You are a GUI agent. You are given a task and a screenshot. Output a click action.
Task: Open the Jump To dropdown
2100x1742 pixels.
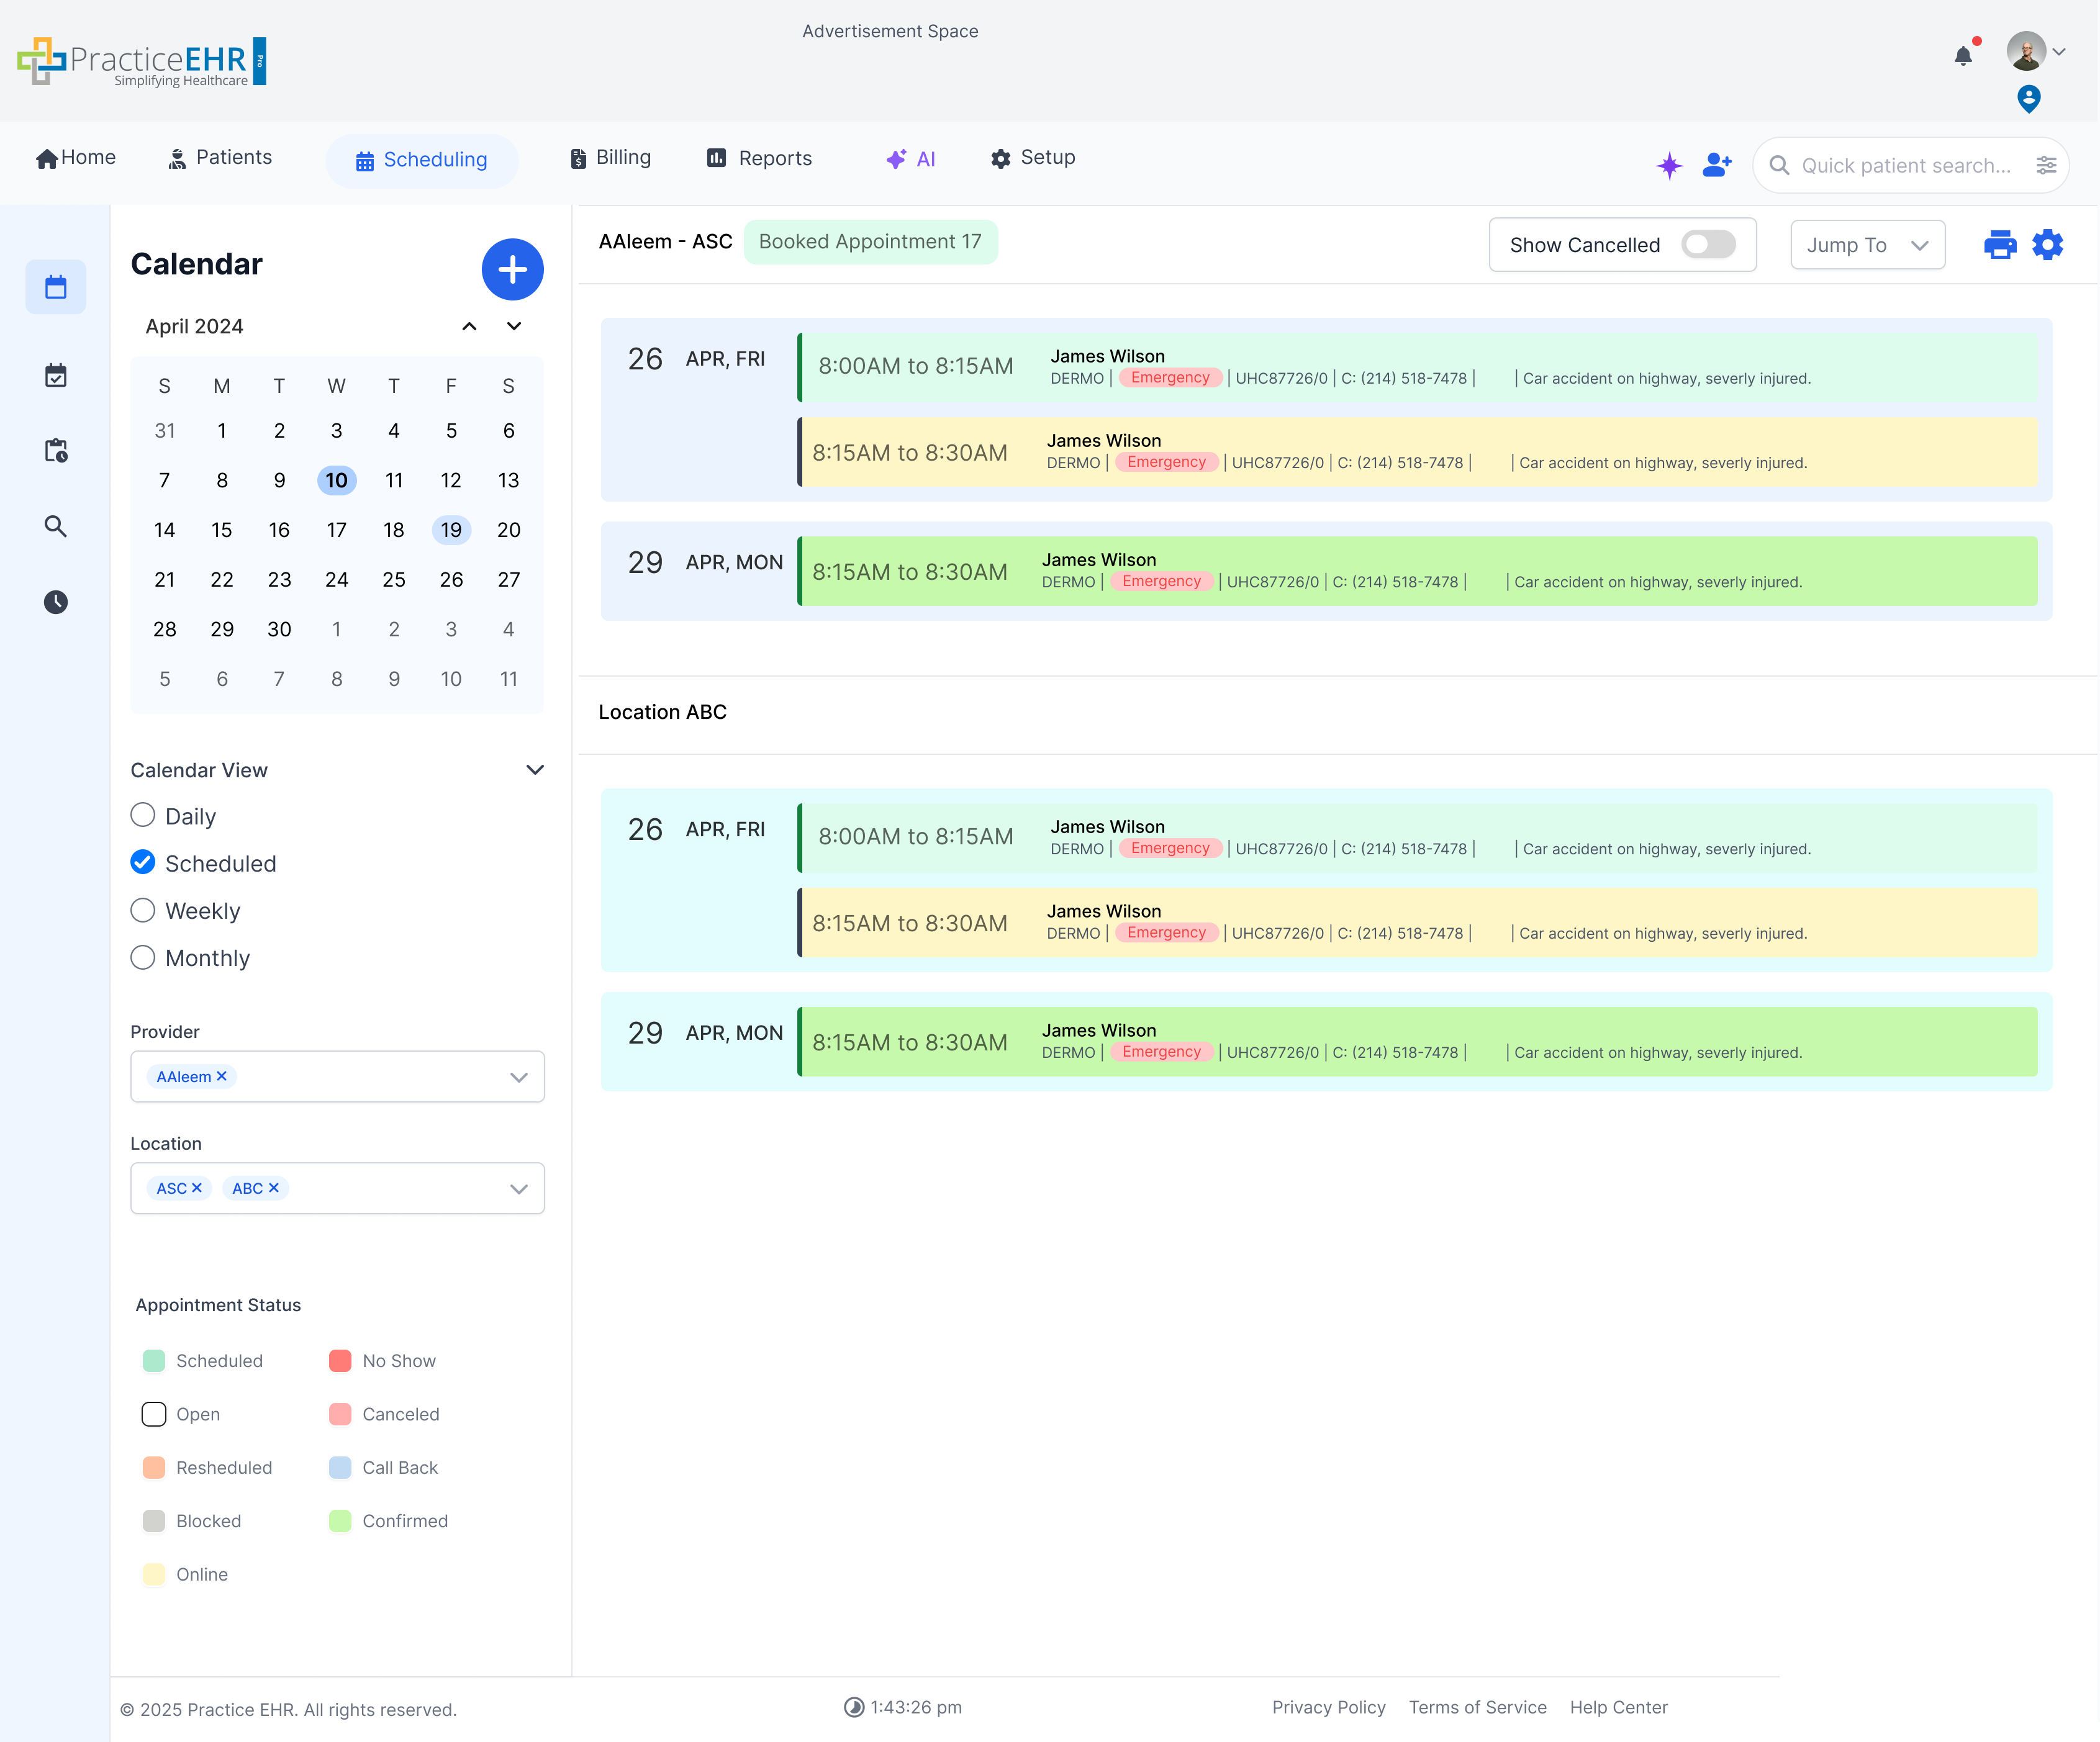(1866, 244)
